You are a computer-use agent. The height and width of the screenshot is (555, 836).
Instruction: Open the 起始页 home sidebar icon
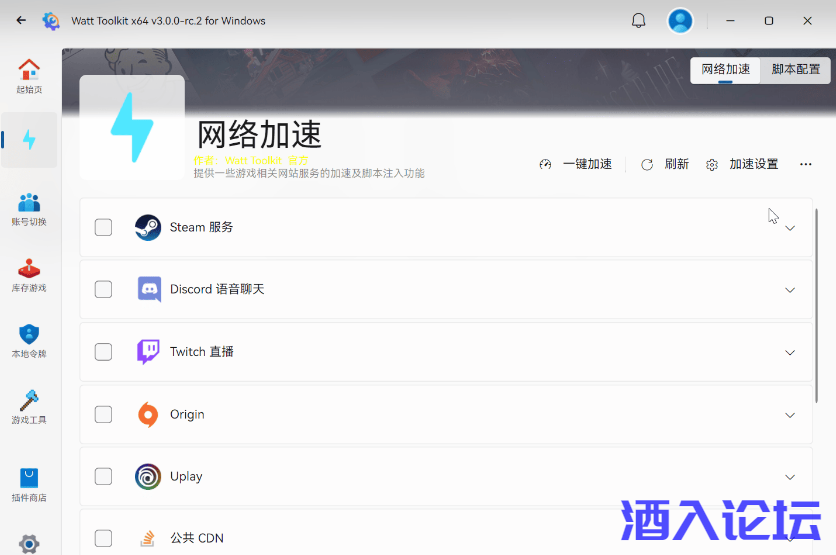pyautogui.click(x=29, y=76)
